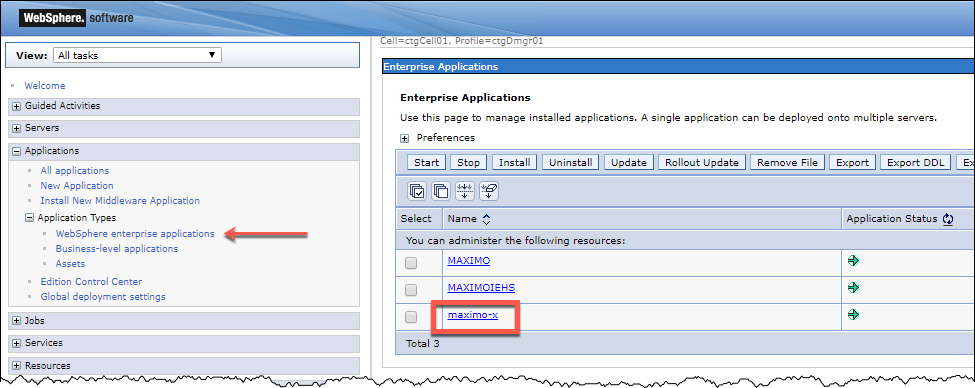
Task: Click the Select column header
Action: tap(416, 219)
